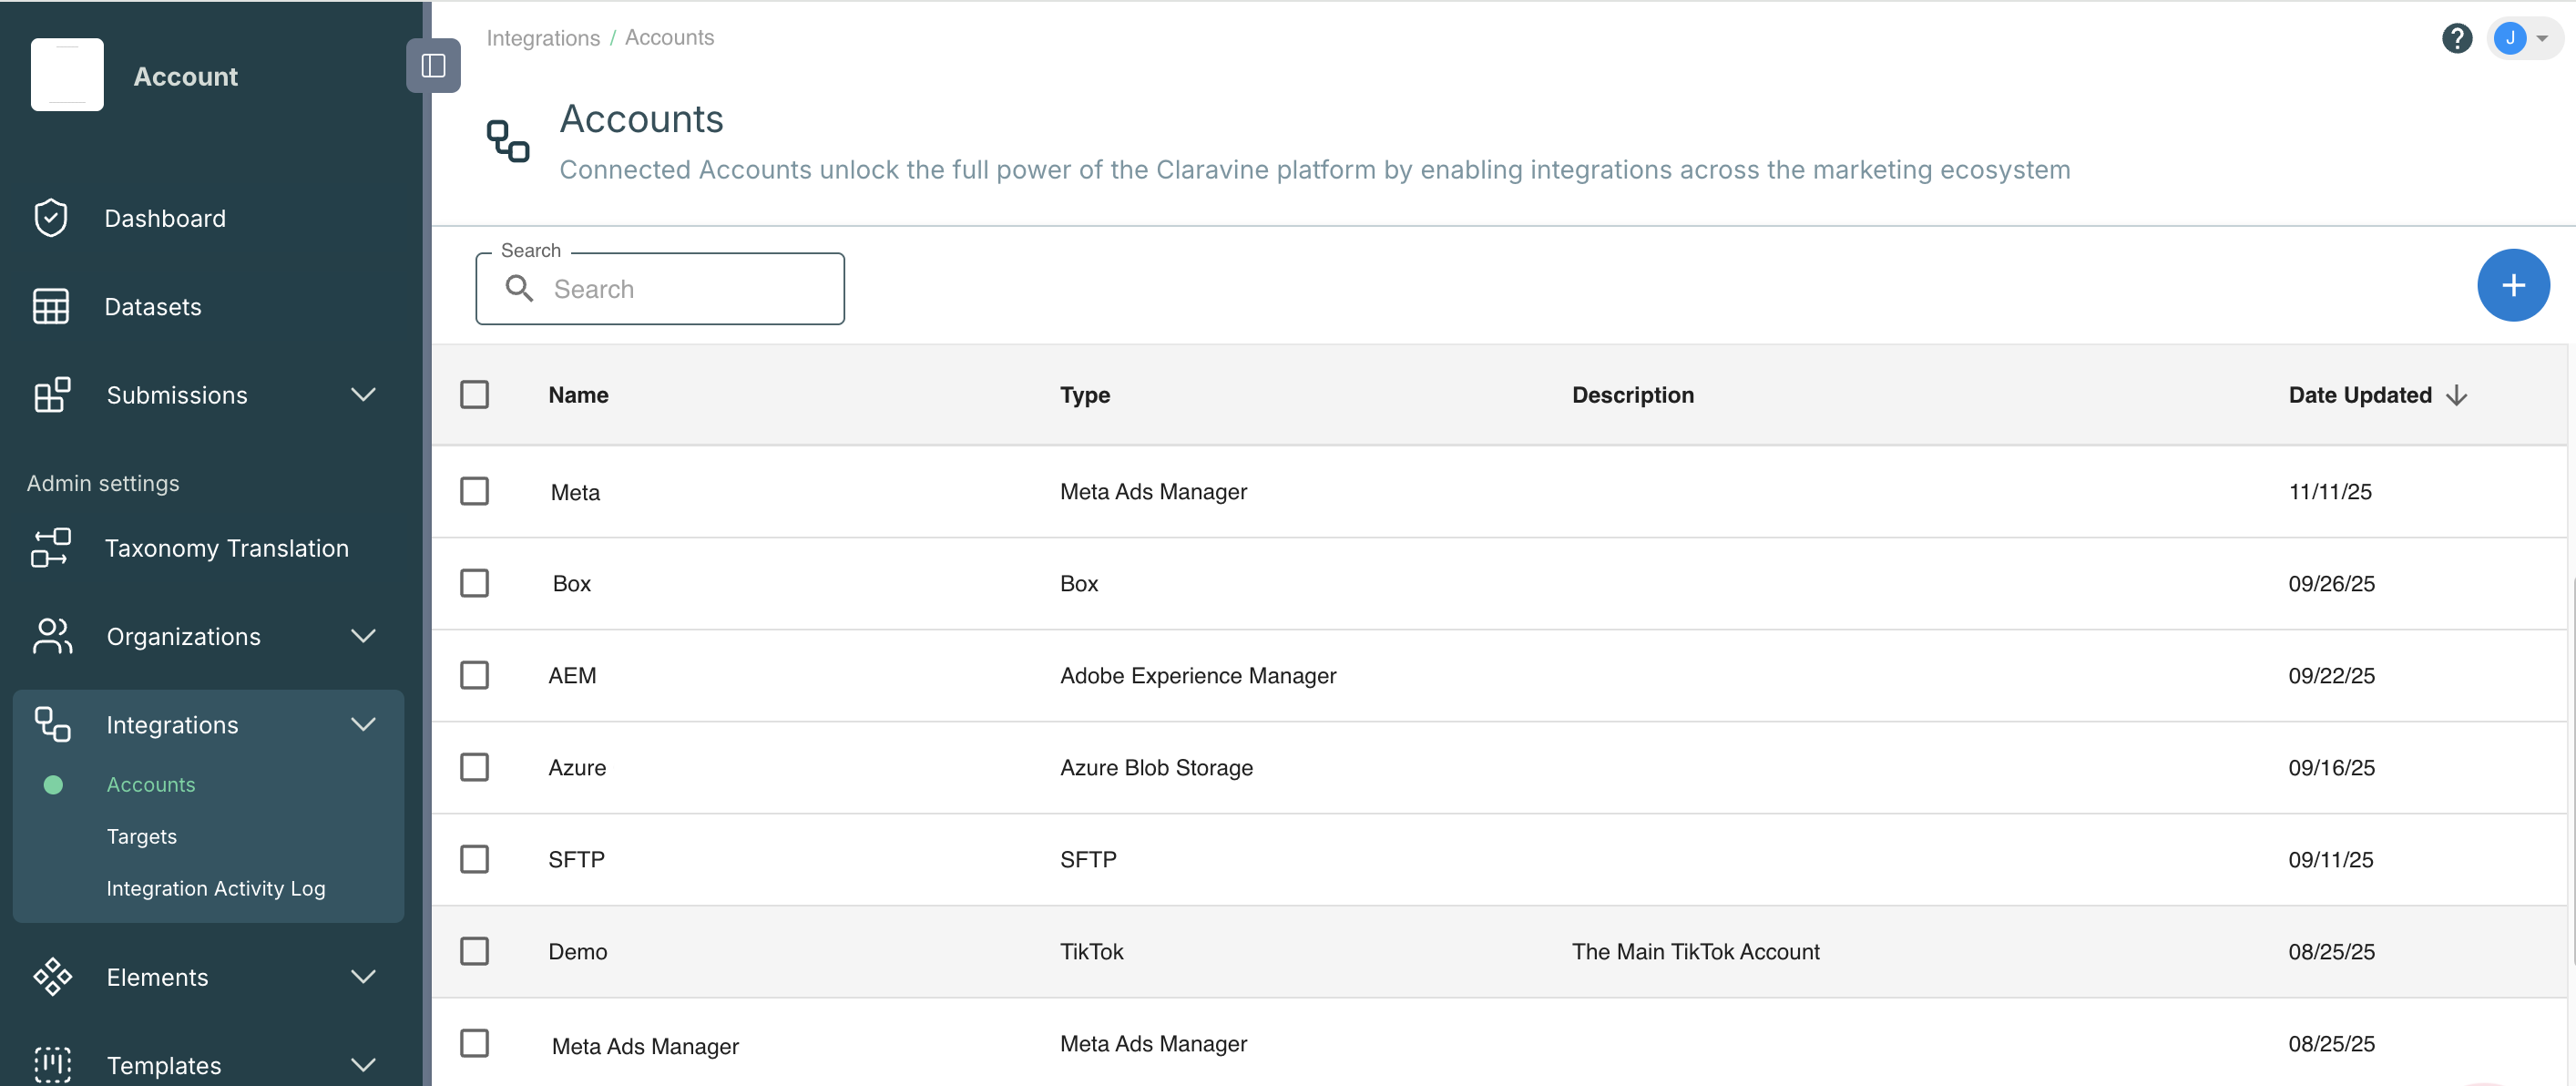Sort by the Type column header
Viewport: 2576px width, 1086px height.
pos(1085,395)
